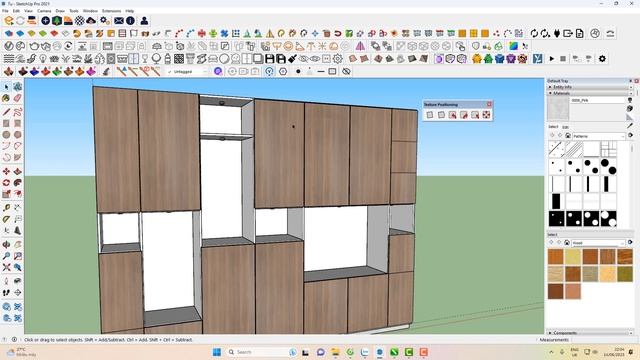Pick the salmon-colored wood swatch in last row

pos(573,291)
